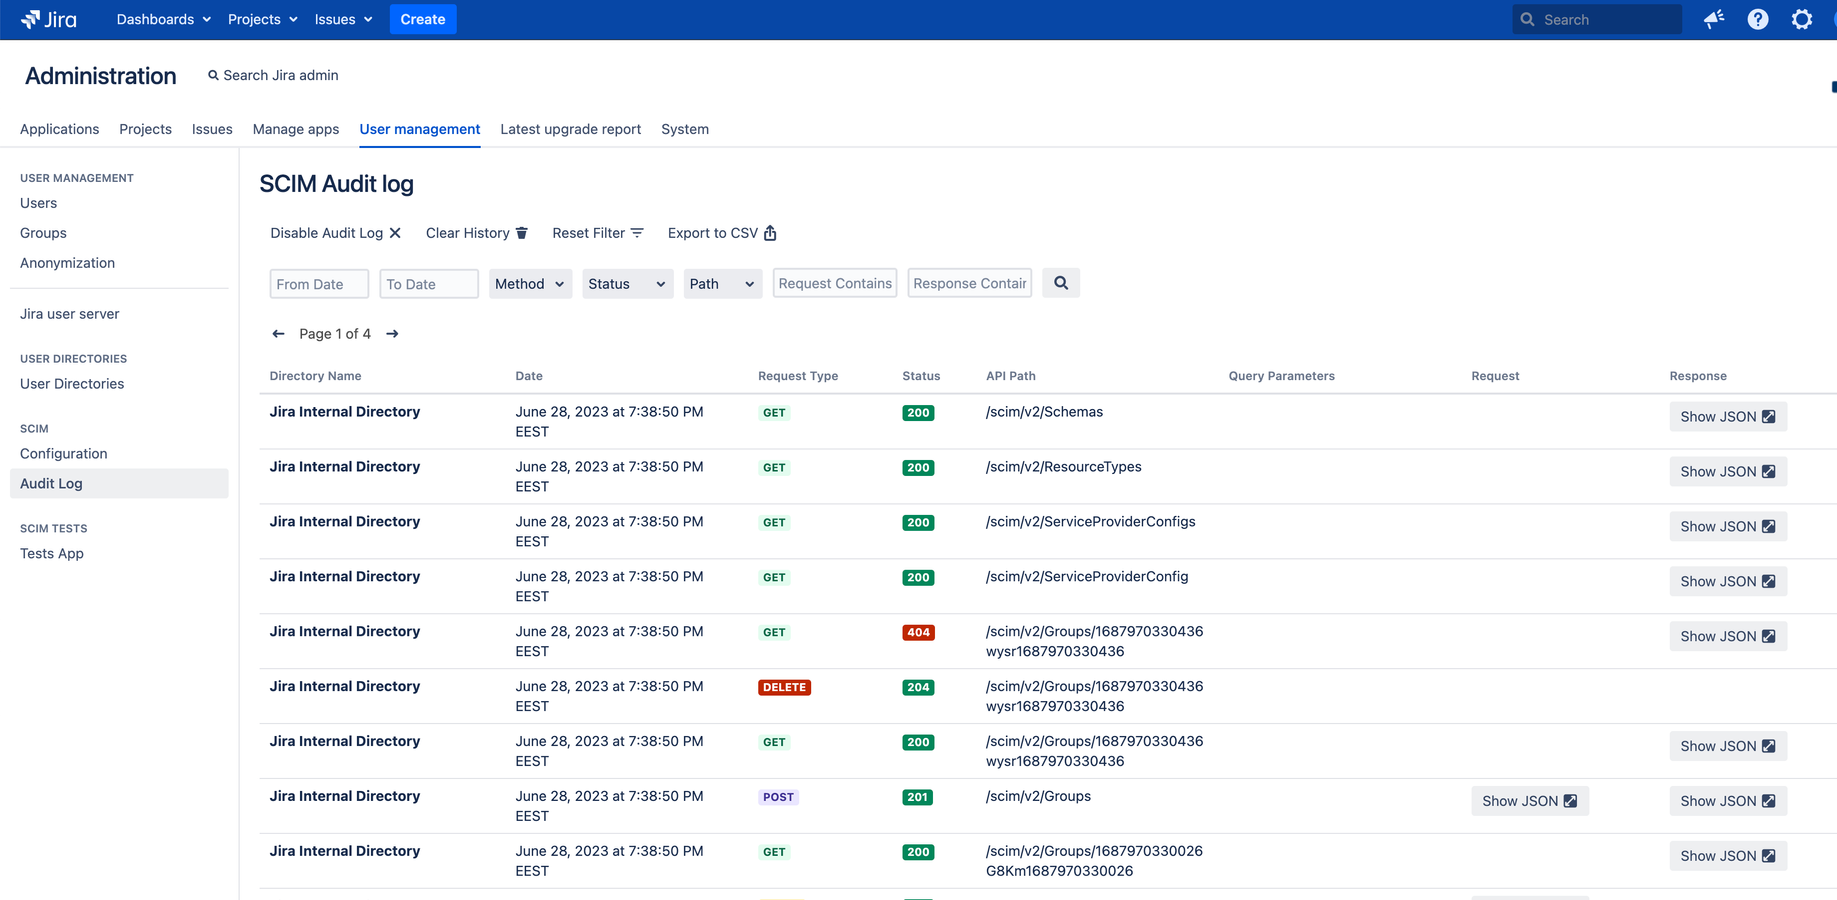This screenshot has width=1837, height=900.
Task: Click the Date column header
Action: click(529, 376)
